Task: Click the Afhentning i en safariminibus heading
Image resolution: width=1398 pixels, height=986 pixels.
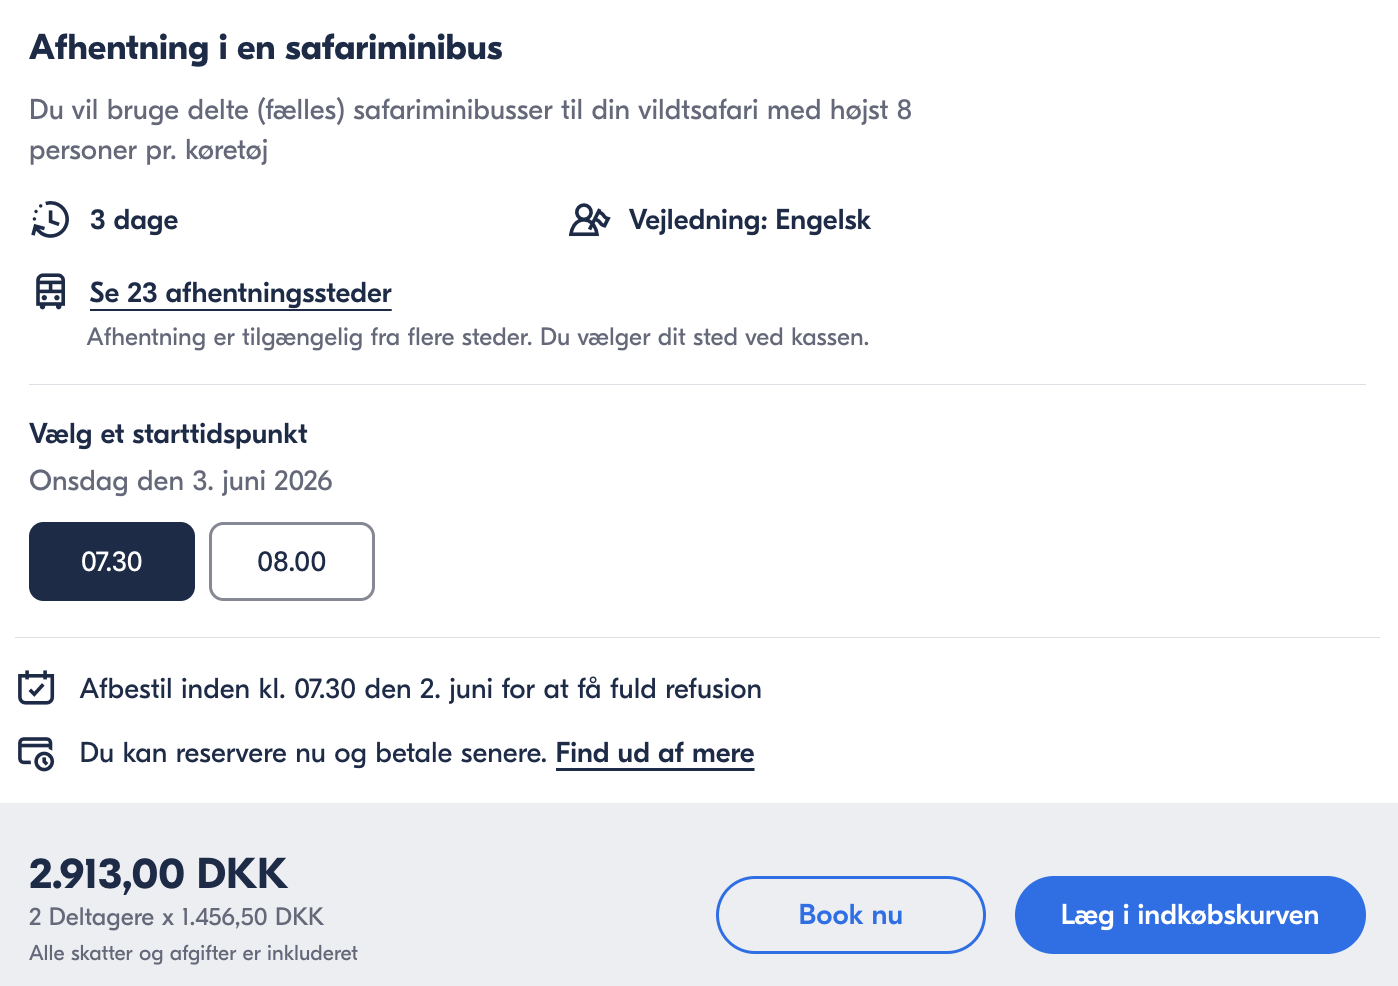Action: tap(266, 48)
